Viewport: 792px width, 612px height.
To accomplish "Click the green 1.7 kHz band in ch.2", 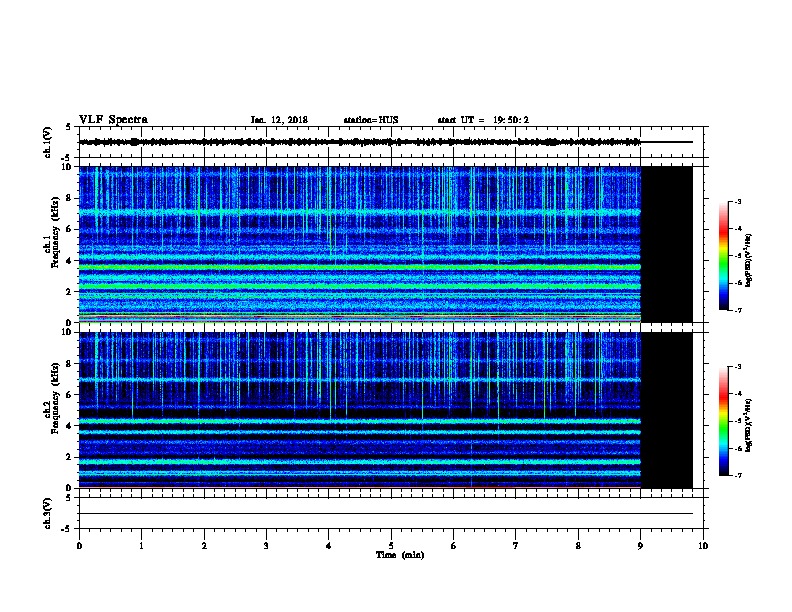I will [x=360, y=462].
